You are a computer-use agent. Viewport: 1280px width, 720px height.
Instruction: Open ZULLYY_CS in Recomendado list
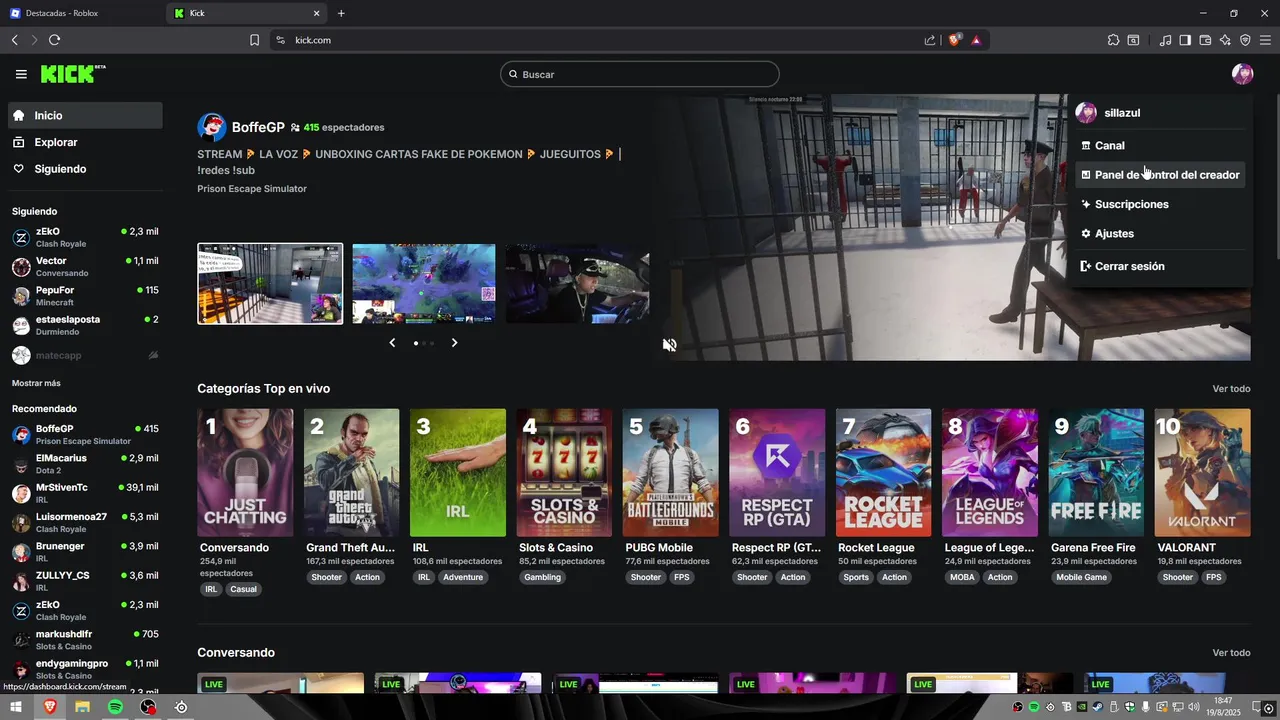click(85, 581)
